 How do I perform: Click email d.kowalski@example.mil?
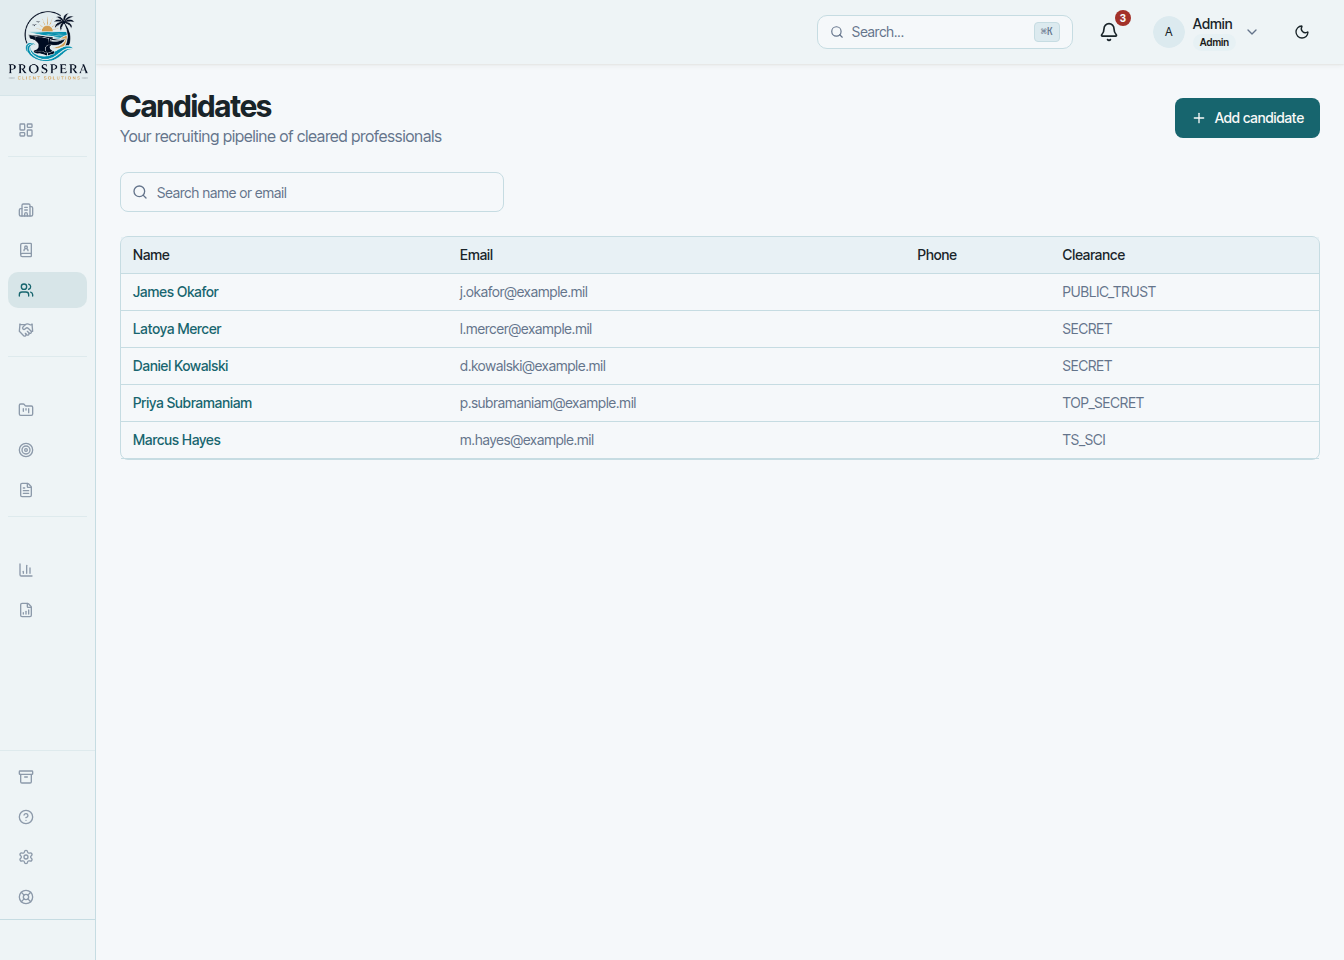[533, 366]
